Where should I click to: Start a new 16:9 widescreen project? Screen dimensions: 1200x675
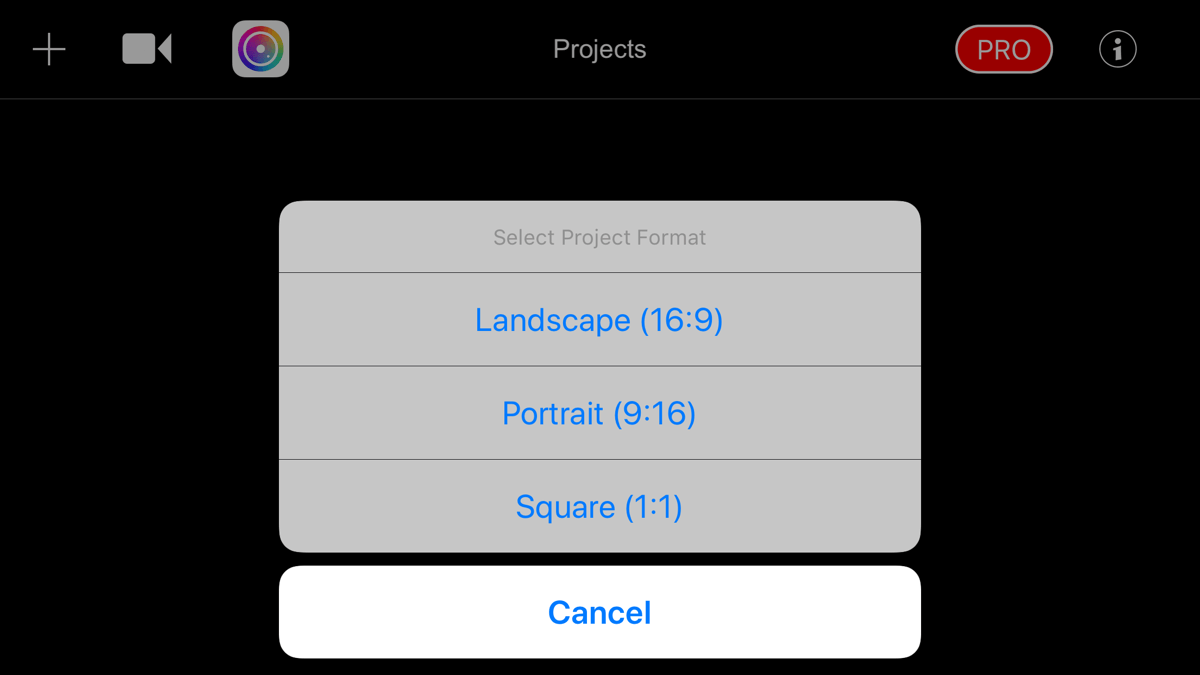(x=599, y=320)
